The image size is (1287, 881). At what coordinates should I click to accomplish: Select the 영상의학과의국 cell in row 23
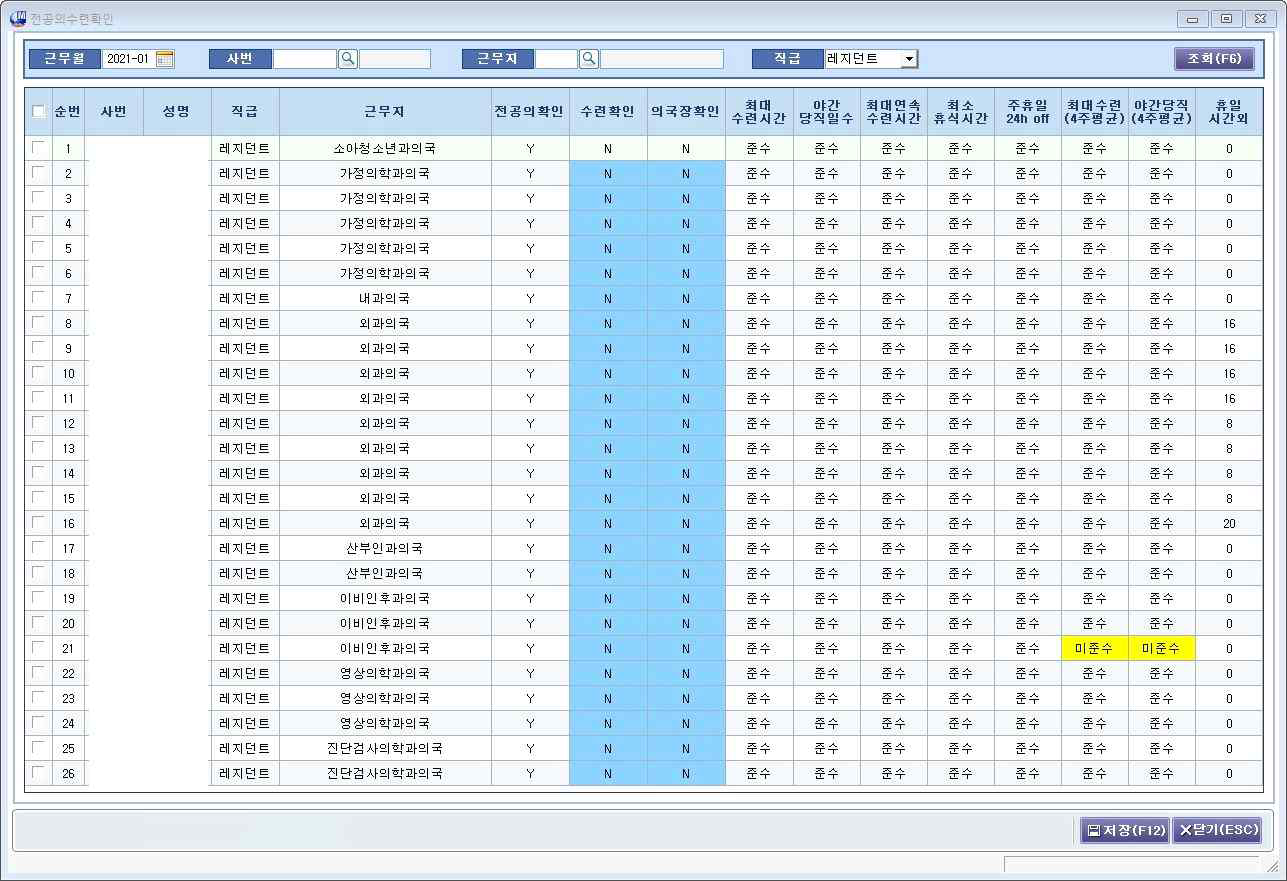coord(385,698)
